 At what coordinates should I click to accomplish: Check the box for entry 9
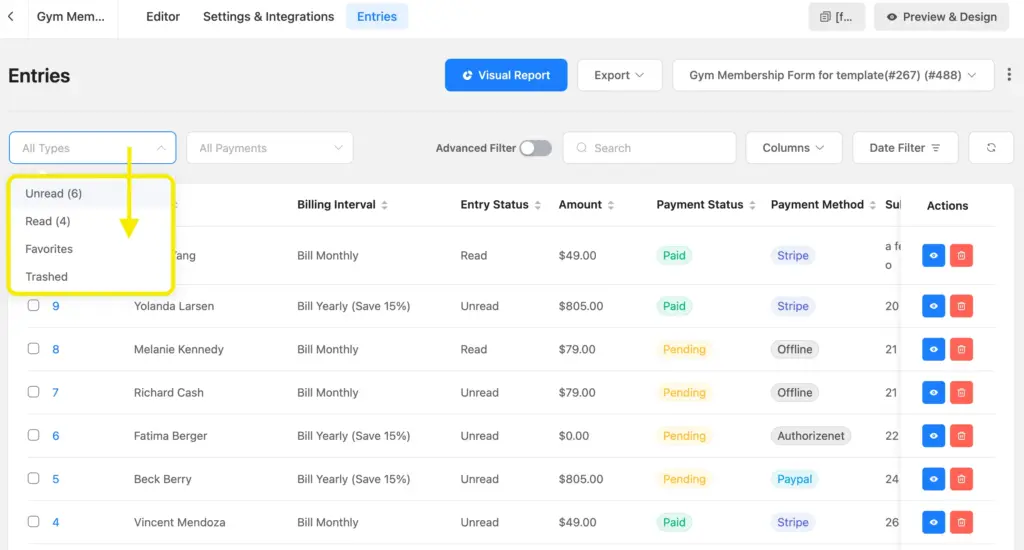[x=33, y=306]
